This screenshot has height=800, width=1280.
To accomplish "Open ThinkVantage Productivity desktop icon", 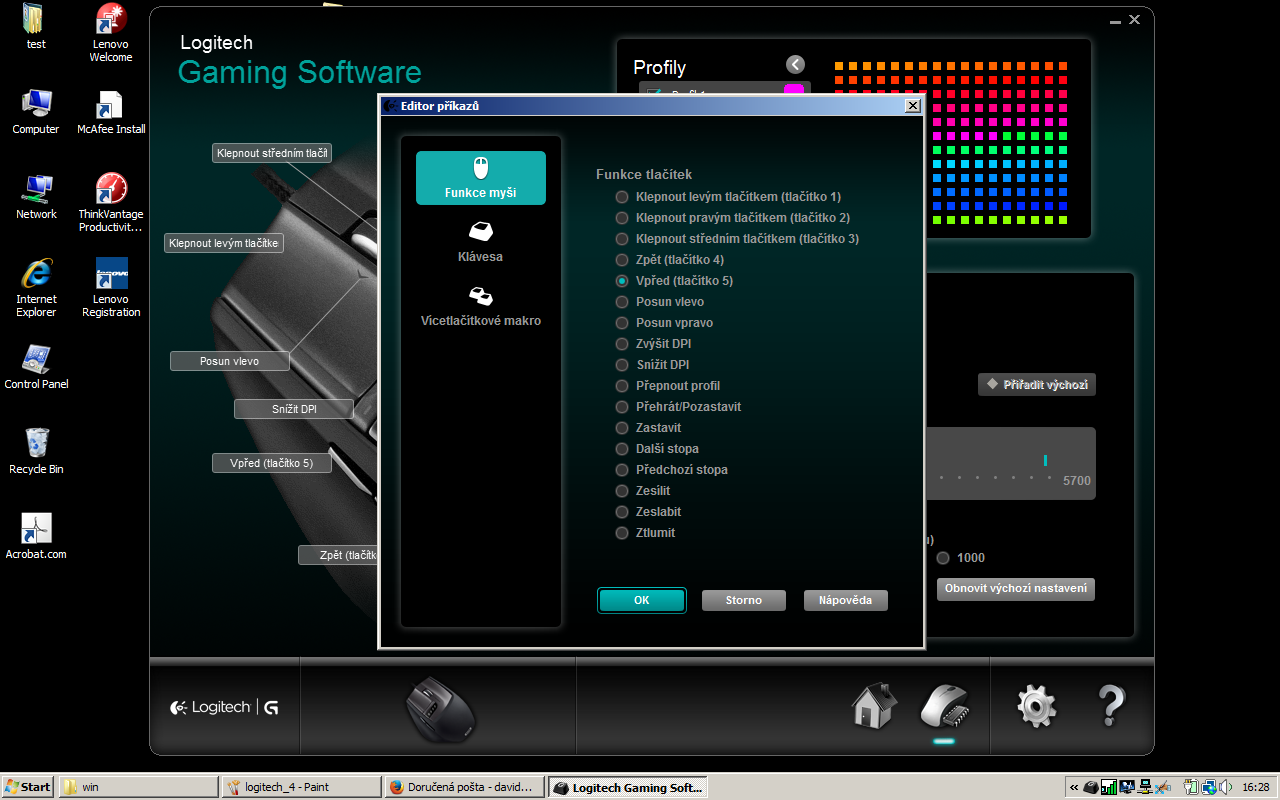I will click(111, 203).
